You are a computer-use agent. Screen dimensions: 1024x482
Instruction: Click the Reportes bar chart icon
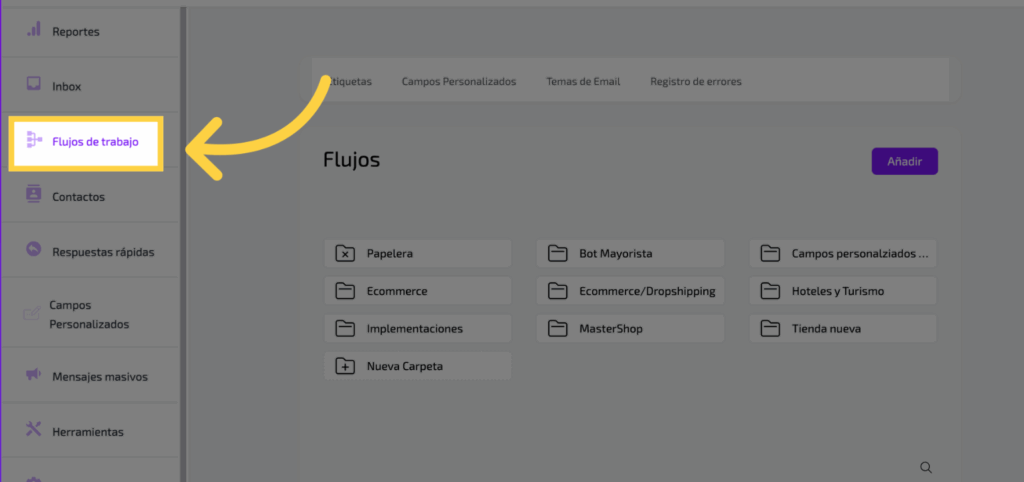click(x=33, y=30)
